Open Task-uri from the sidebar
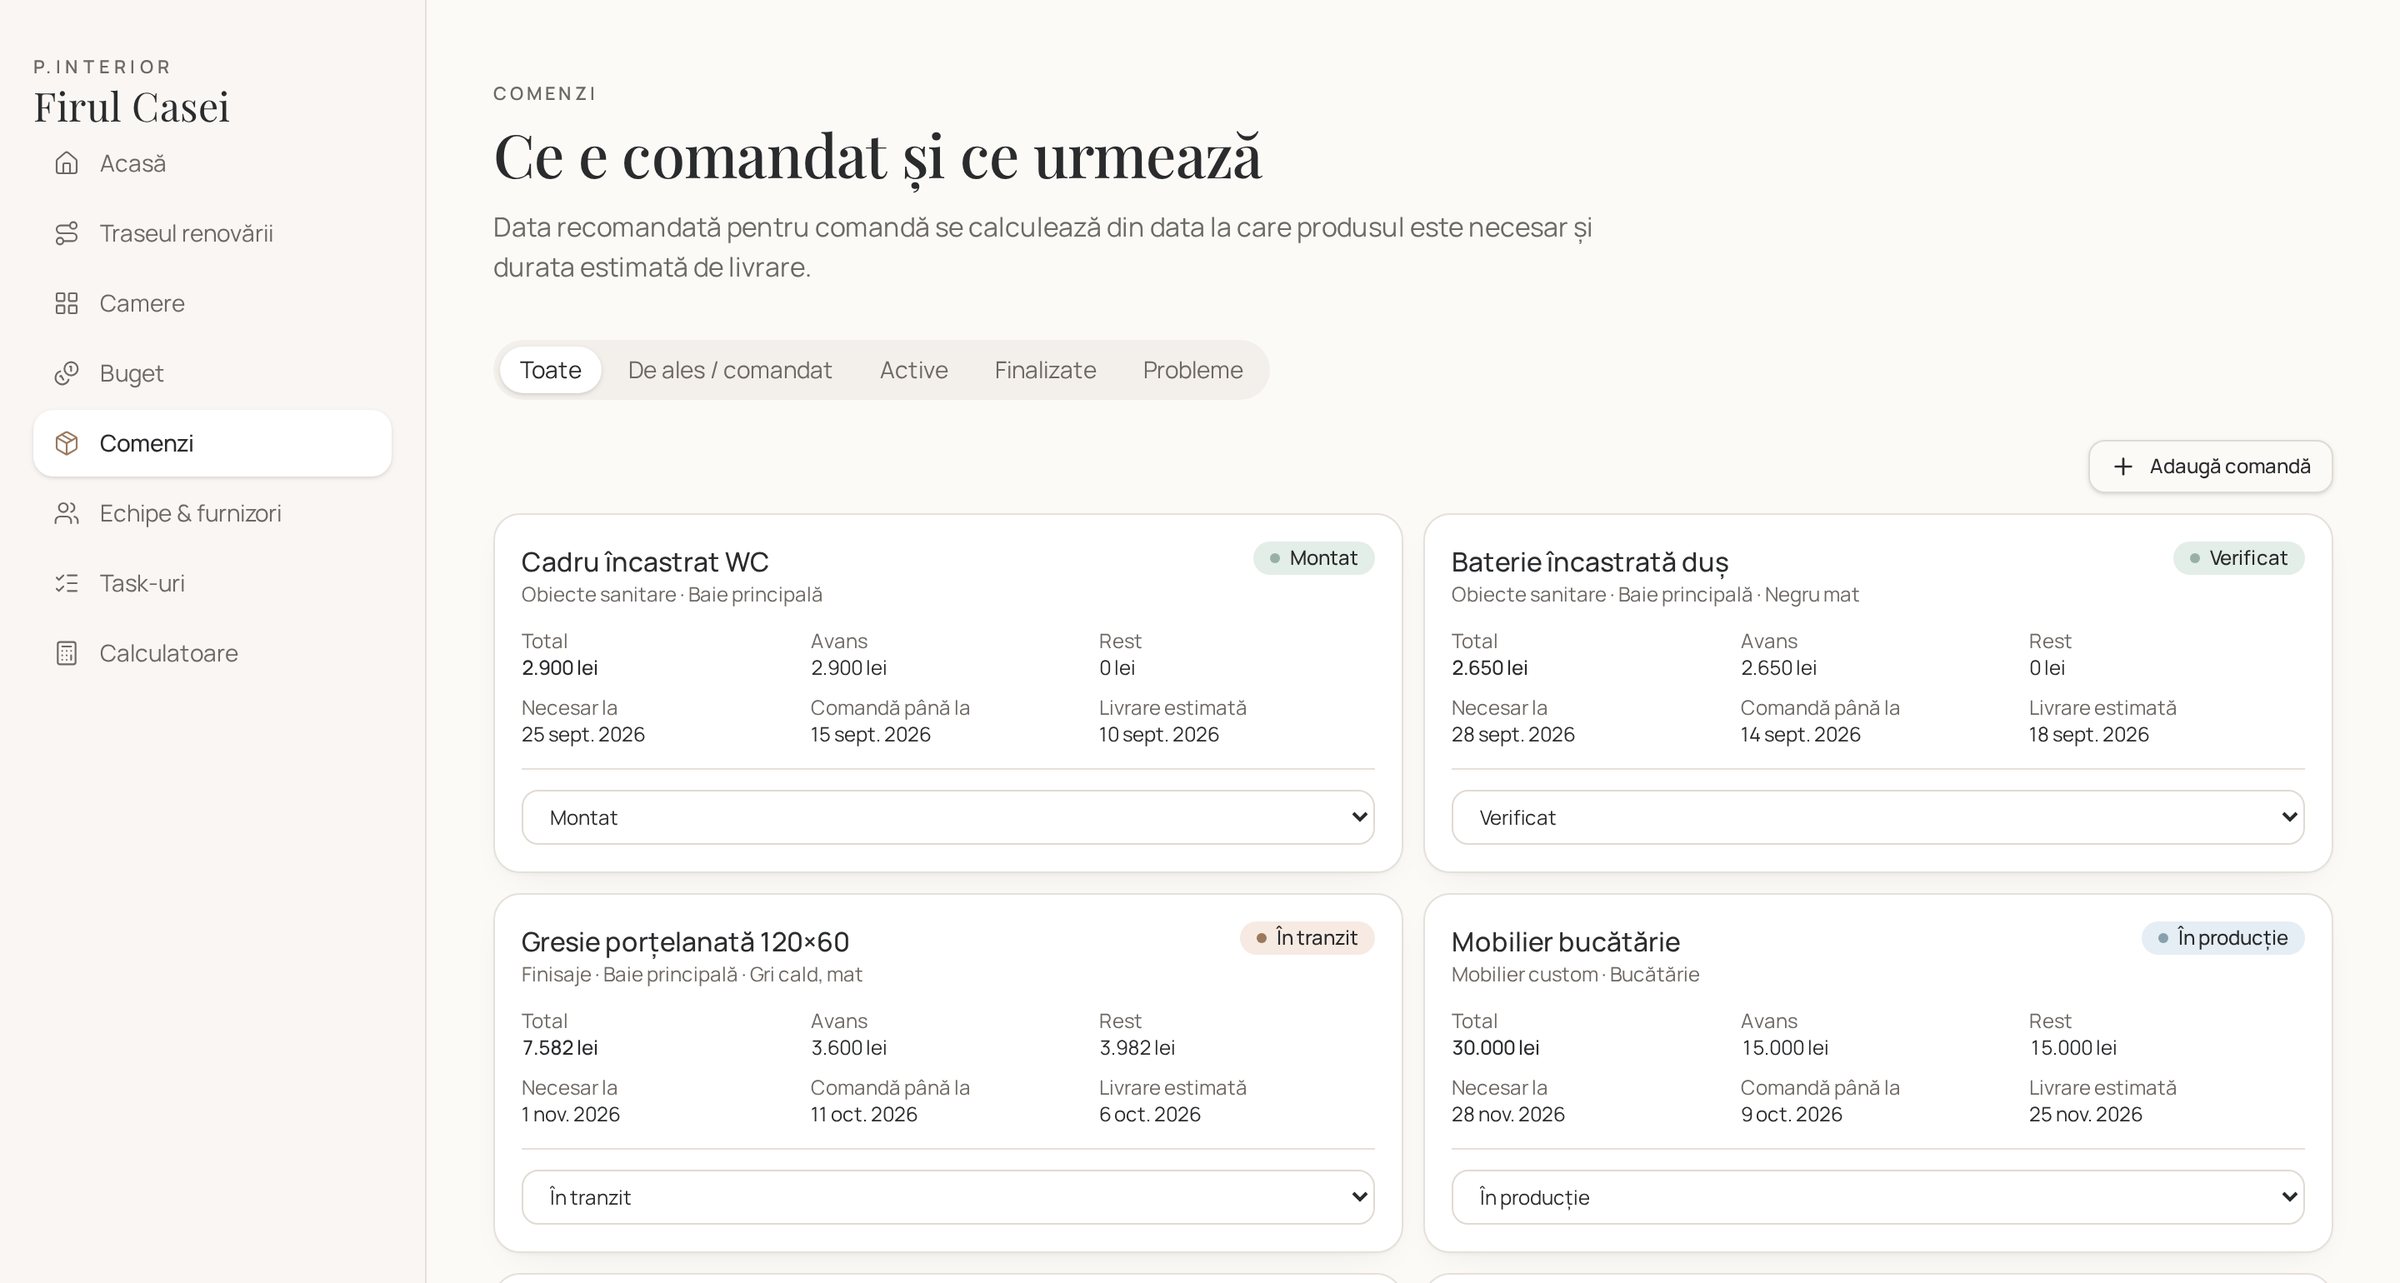2400x1283 pixels. (212, 583)
